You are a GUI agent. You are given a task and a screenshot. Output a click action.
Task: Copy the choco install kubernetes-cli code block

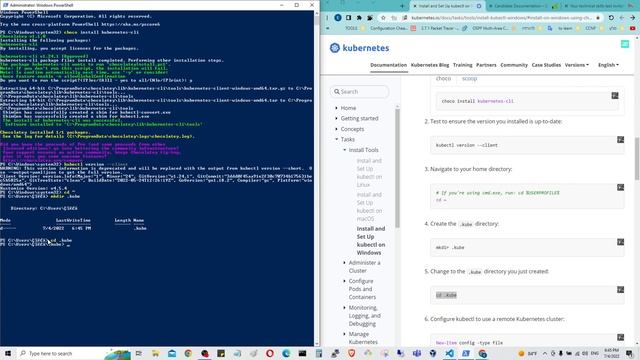pos(615,96)
